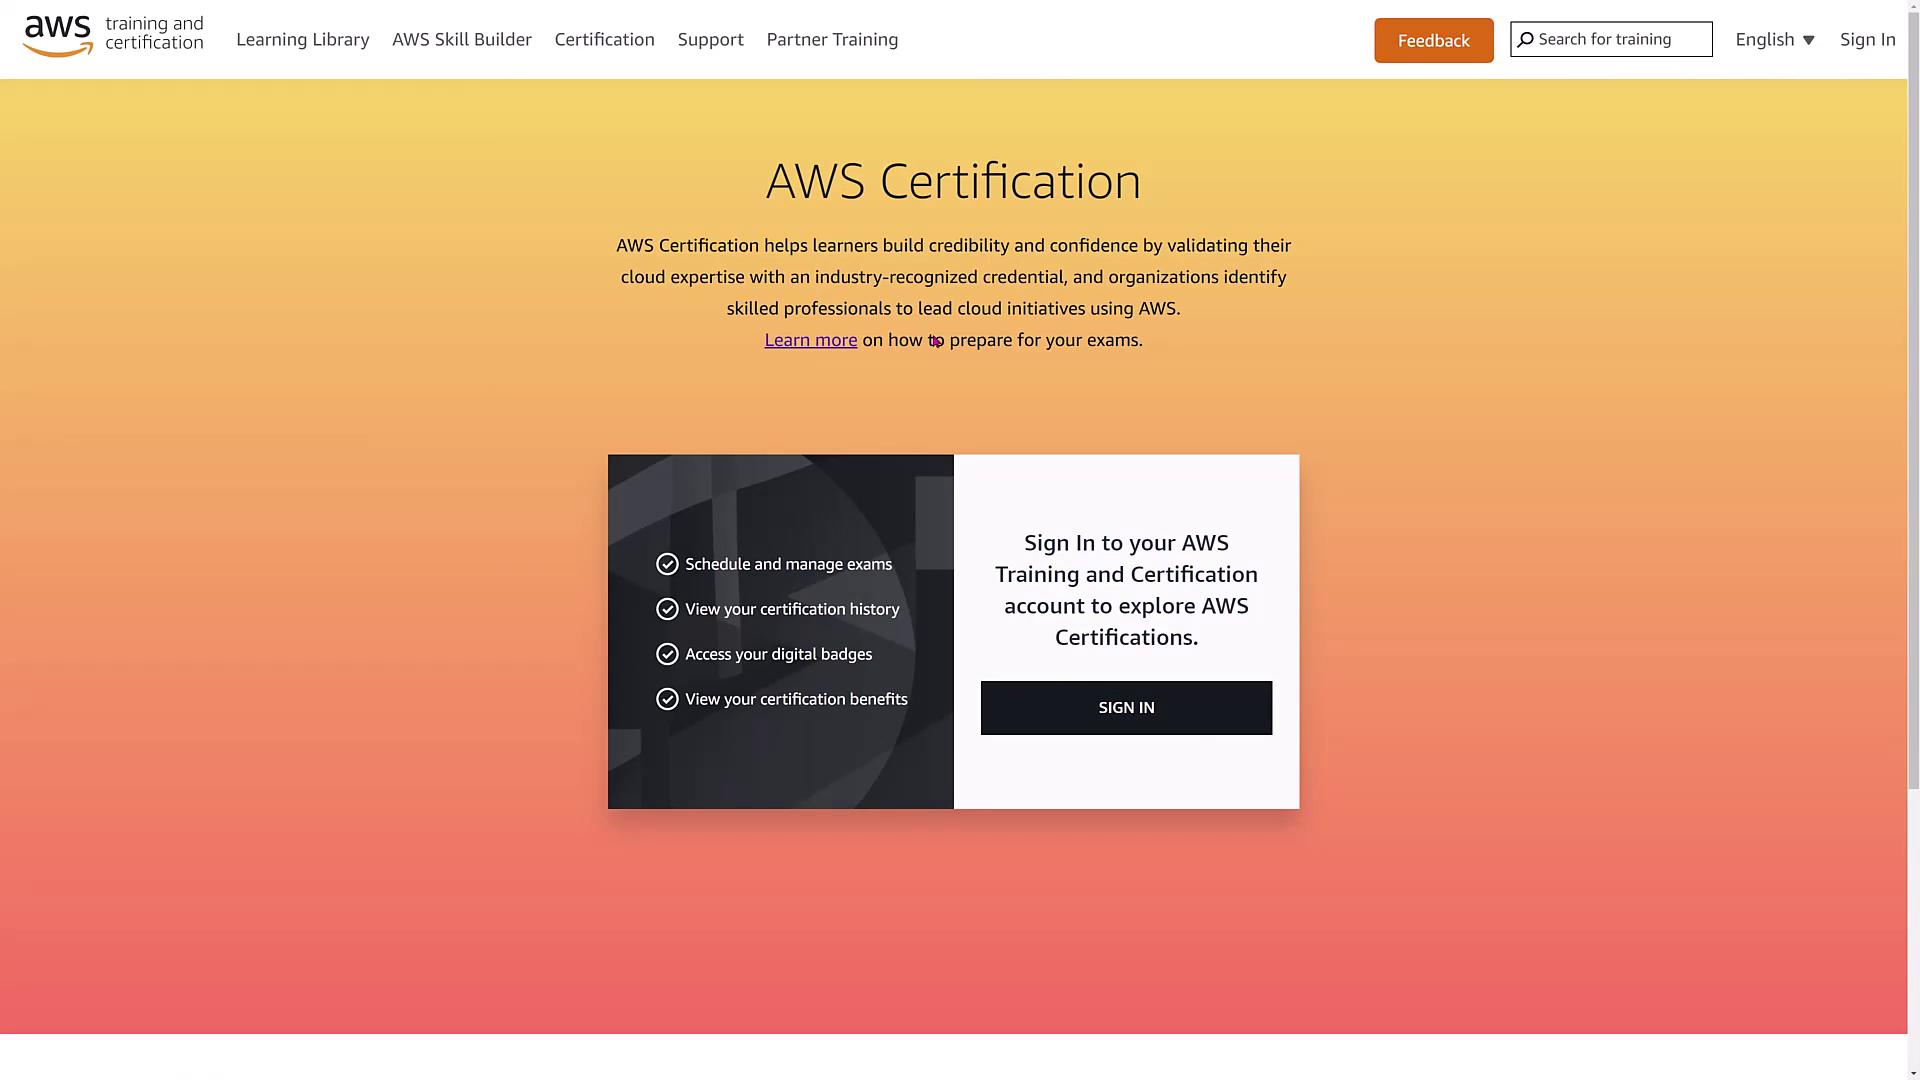Follow the Learn more link
1920x1080 pixels.
click(x=811, y=340)
